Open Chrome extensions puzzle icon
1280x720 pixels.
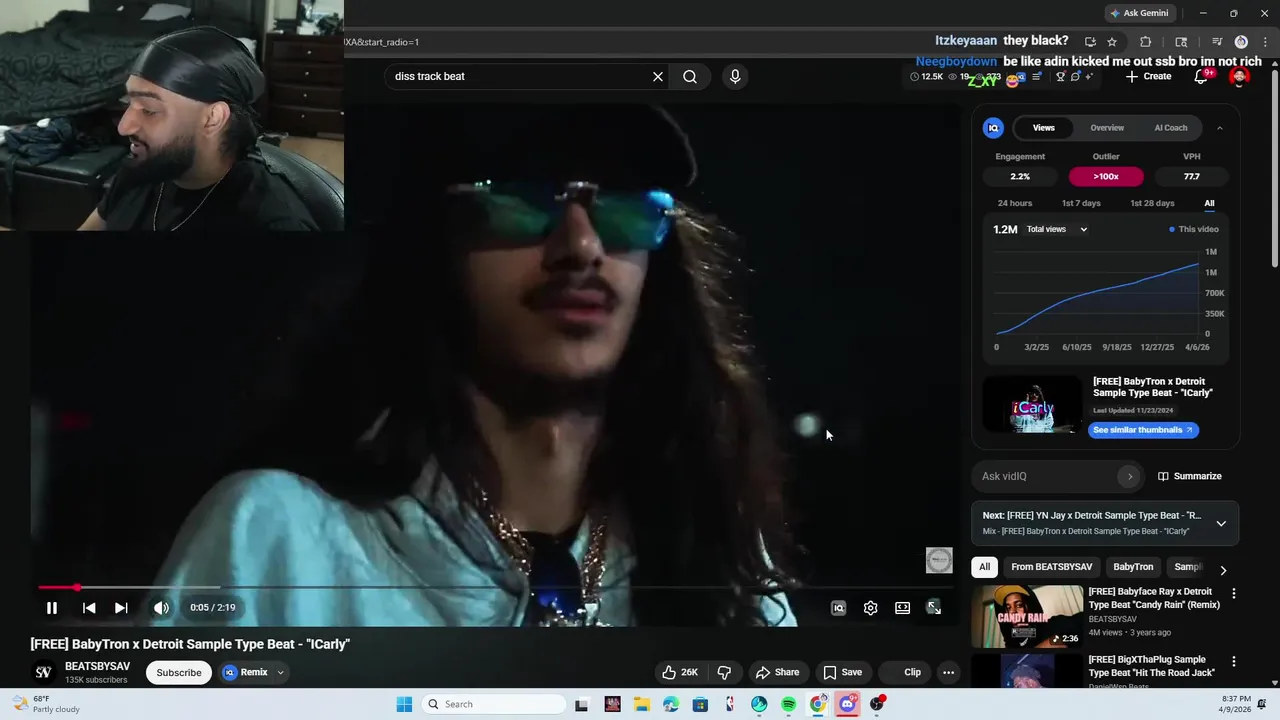coord(1146,42)
